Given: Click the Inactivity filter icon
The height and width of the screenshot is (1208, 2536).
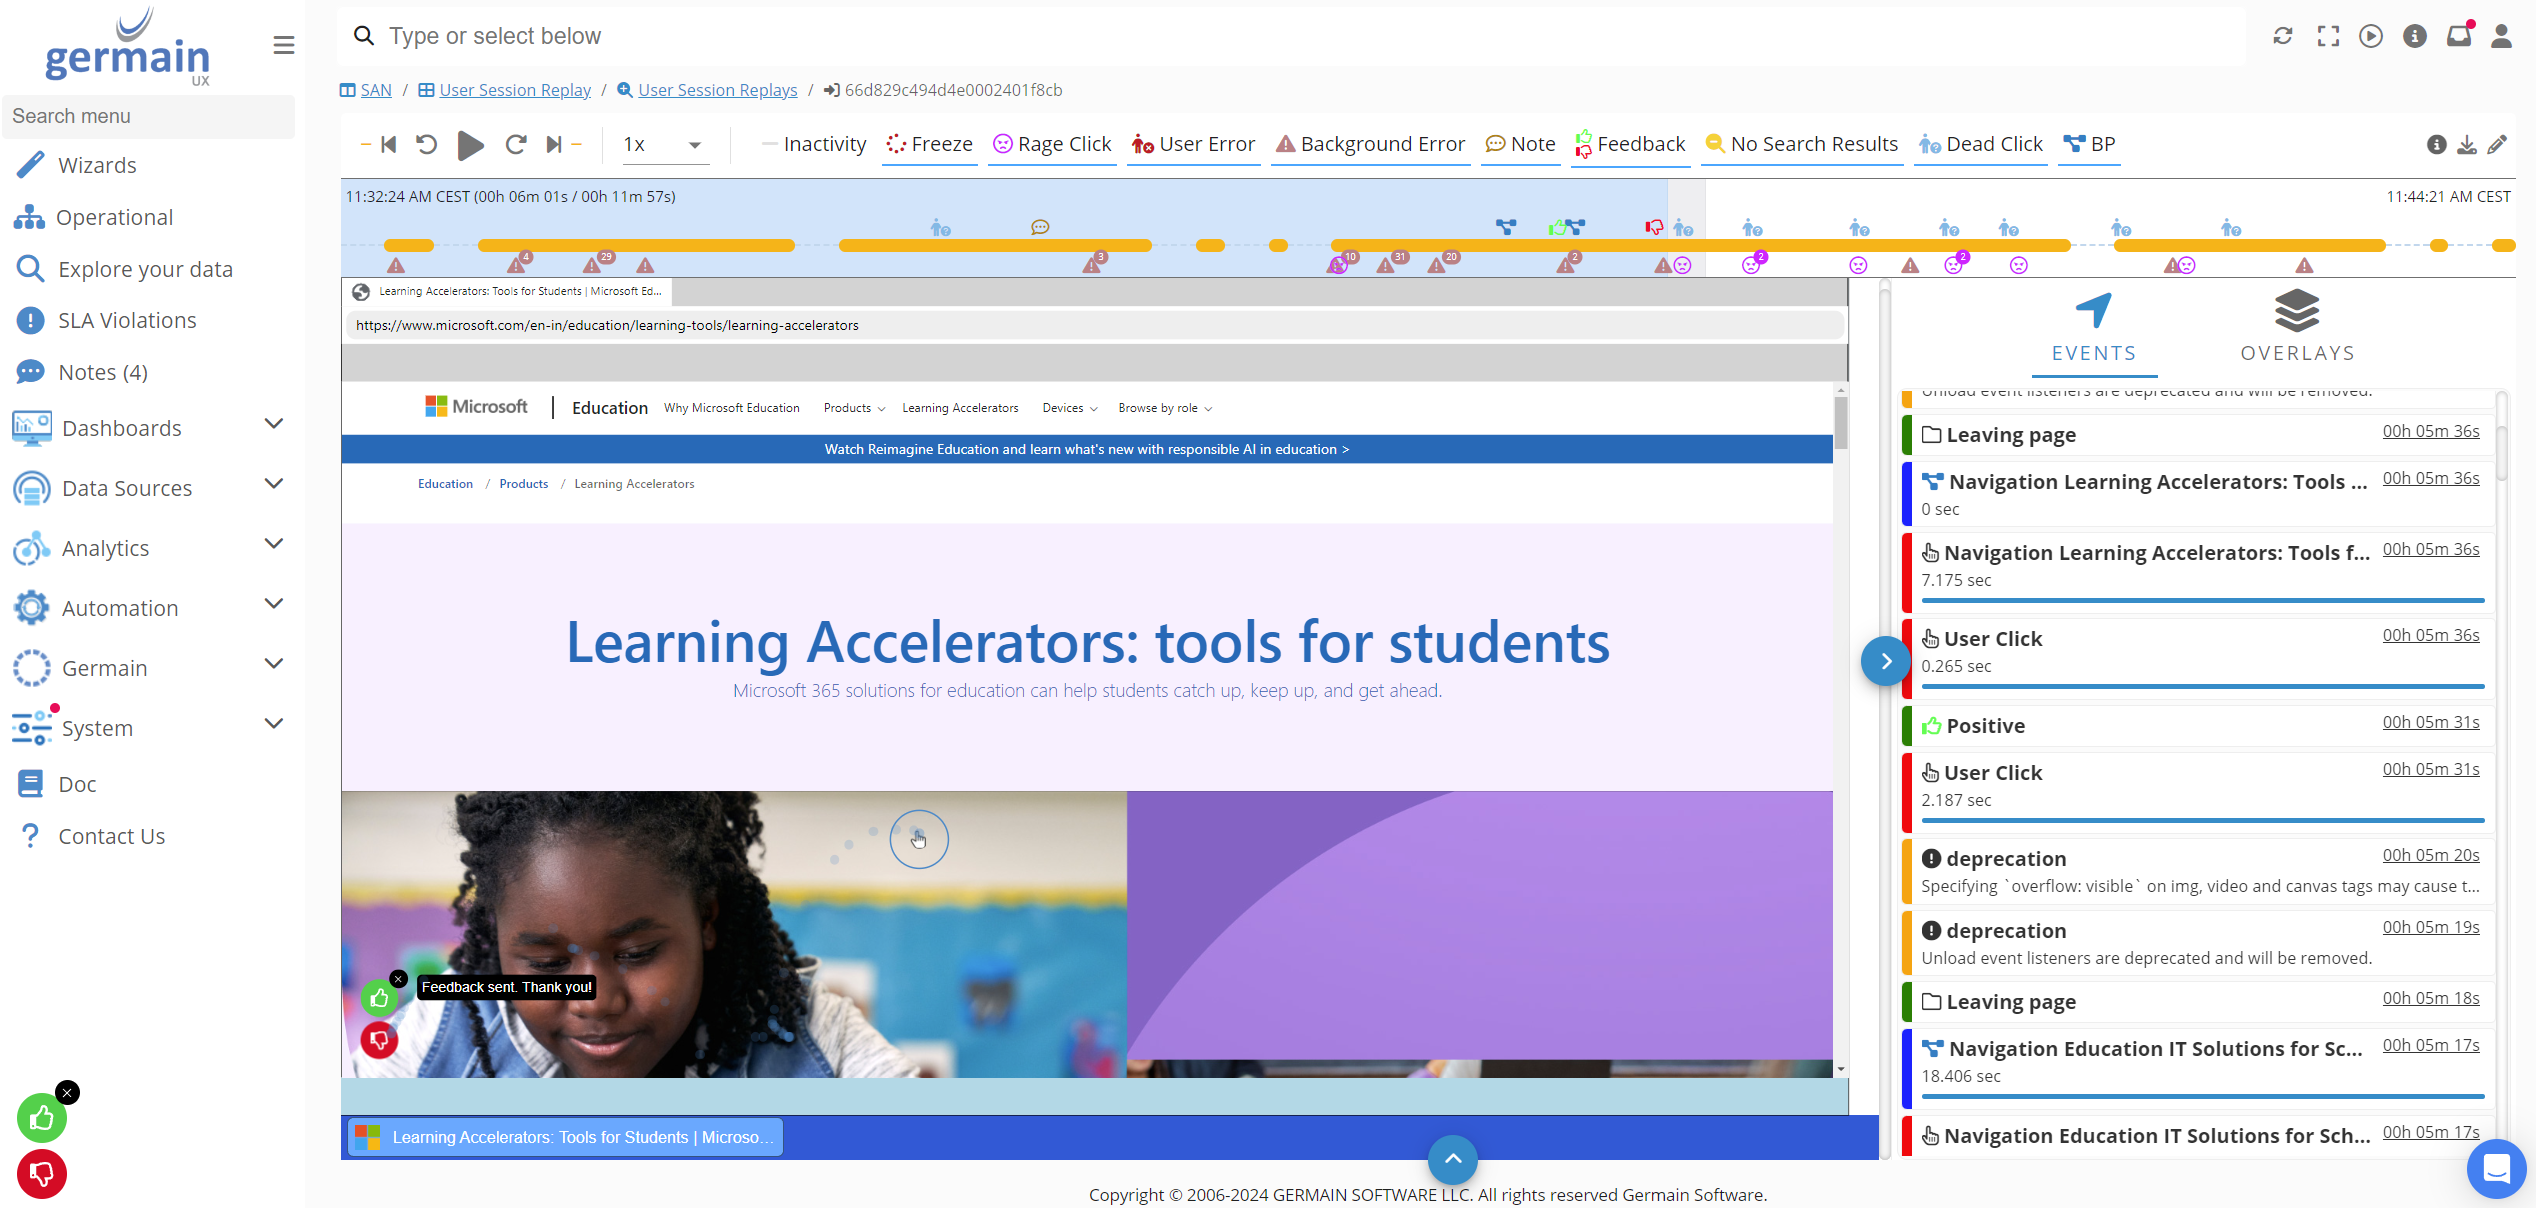Looking at the screenshot, I should 762,144.
